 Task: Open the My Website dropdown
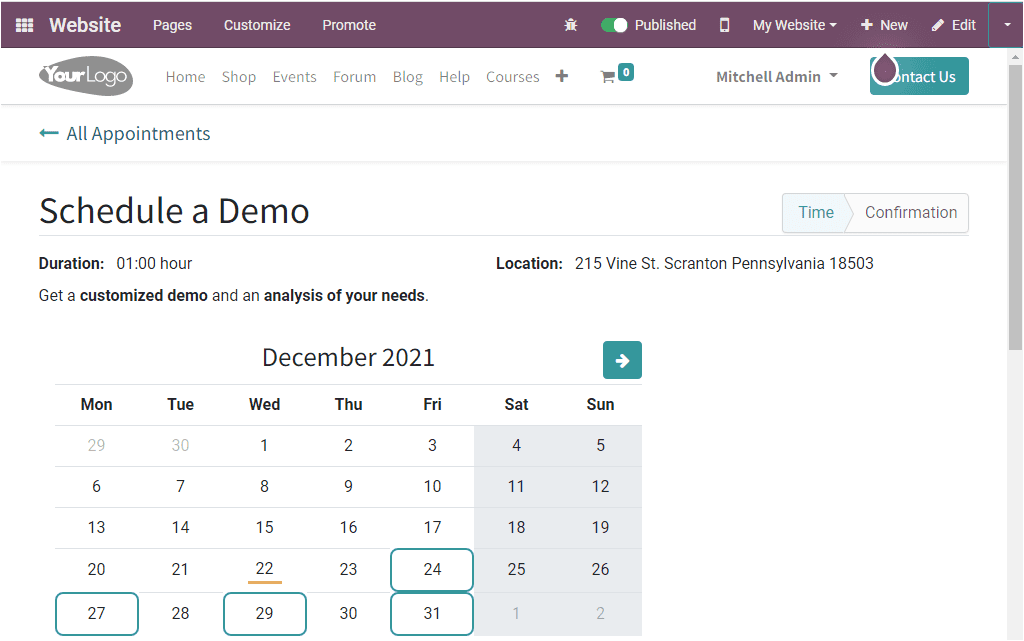coord(794,24)
